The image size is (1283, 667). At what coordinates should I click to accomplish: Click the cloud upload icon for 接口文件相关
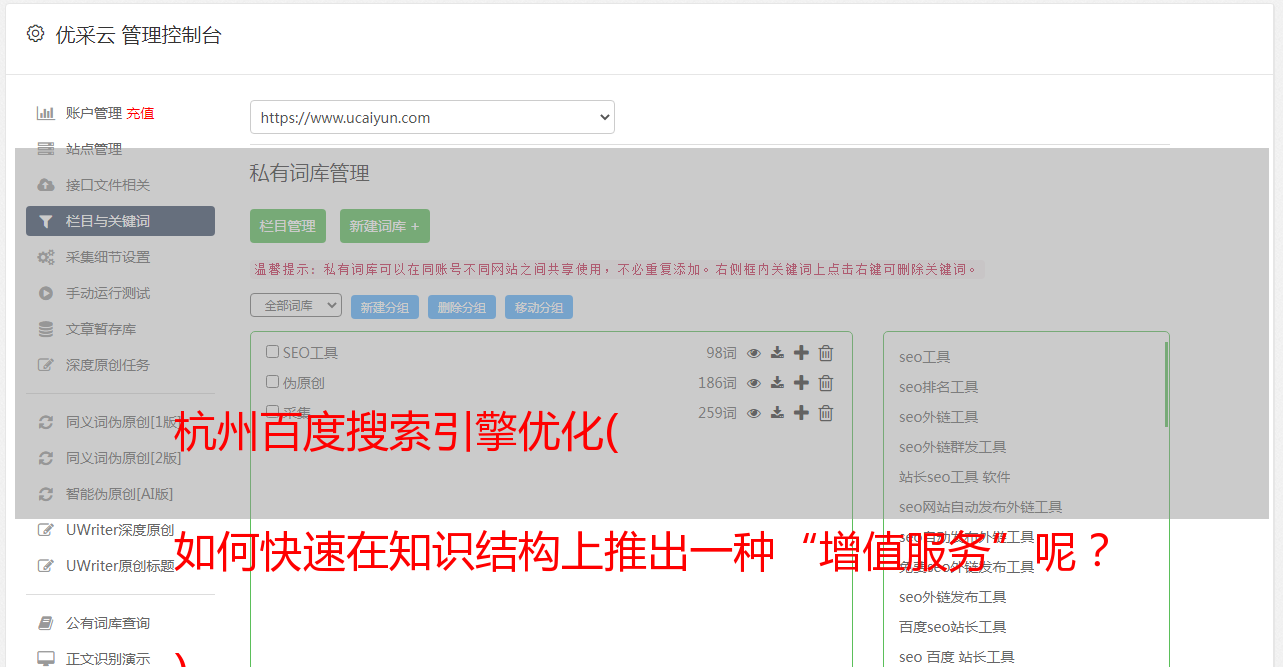pyautogui.click(x=45, y=185)
